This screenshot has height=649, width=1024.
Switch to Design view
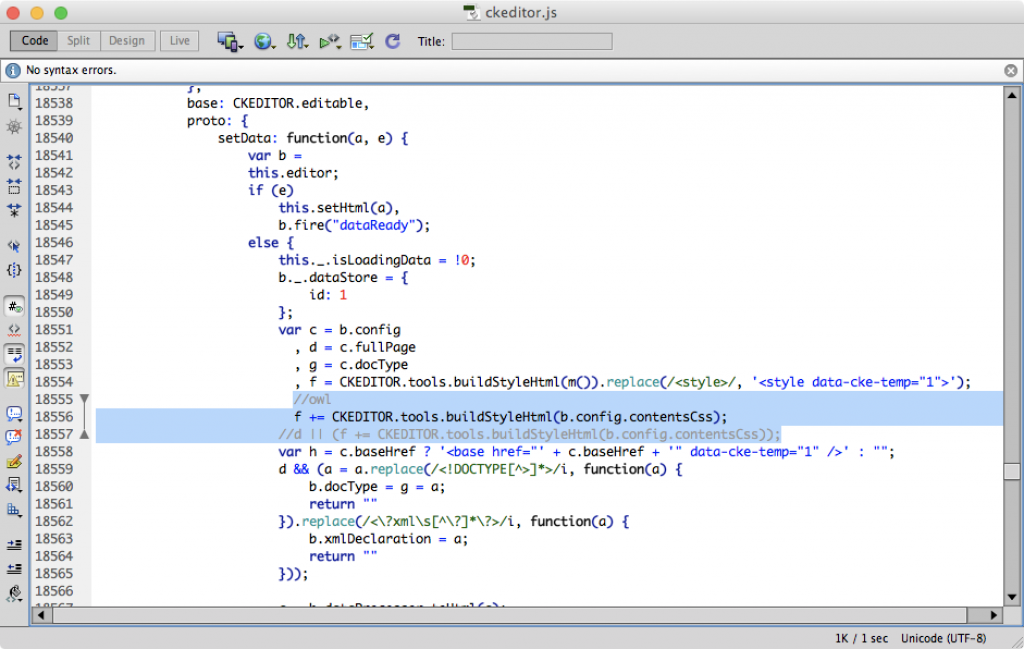tap(127, 40)
